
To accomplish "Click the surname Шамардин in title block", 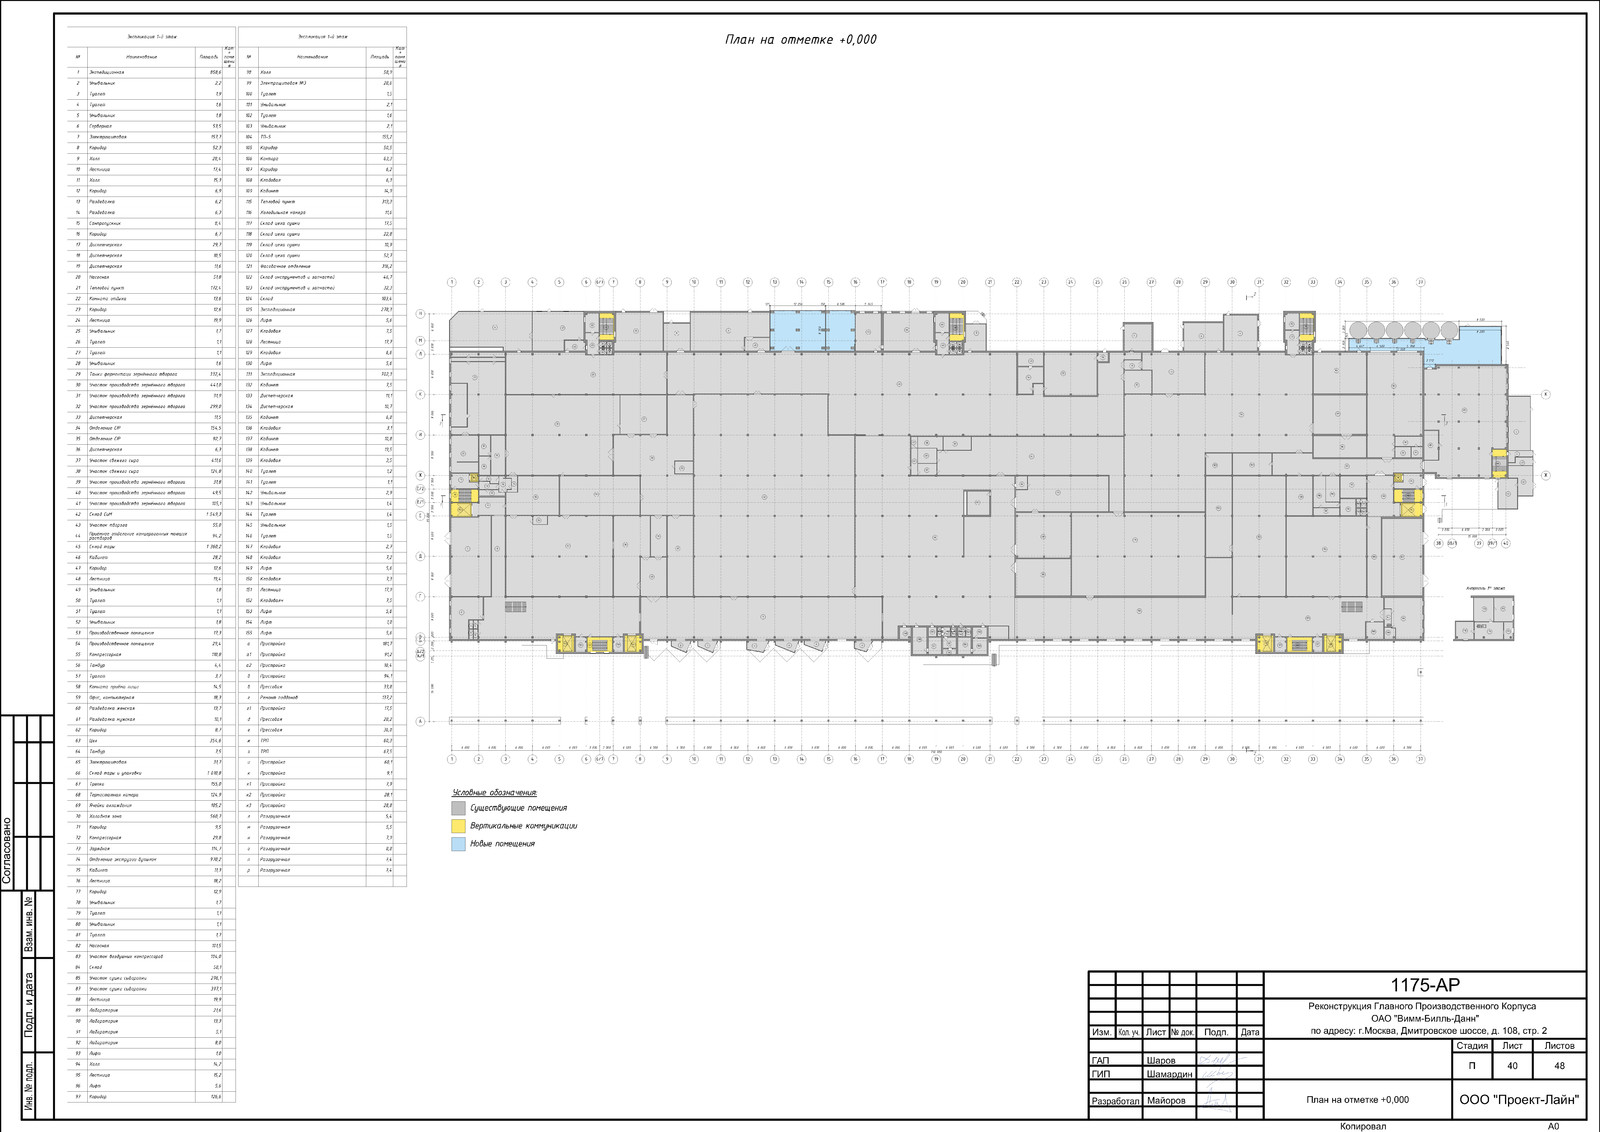I will [x=1169, y=1074].
